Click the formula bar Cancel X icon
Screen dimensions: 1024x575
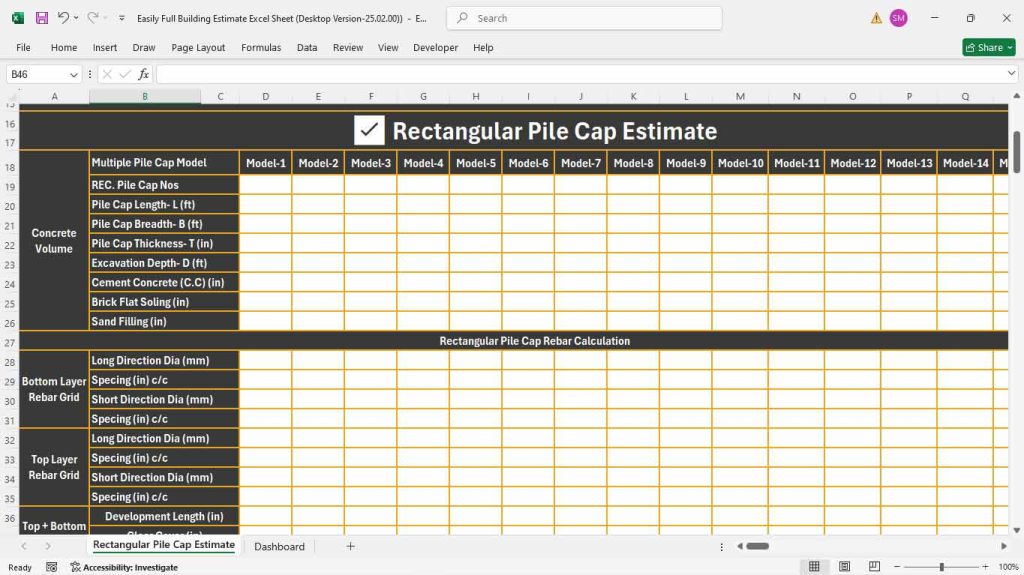[107, 74]
